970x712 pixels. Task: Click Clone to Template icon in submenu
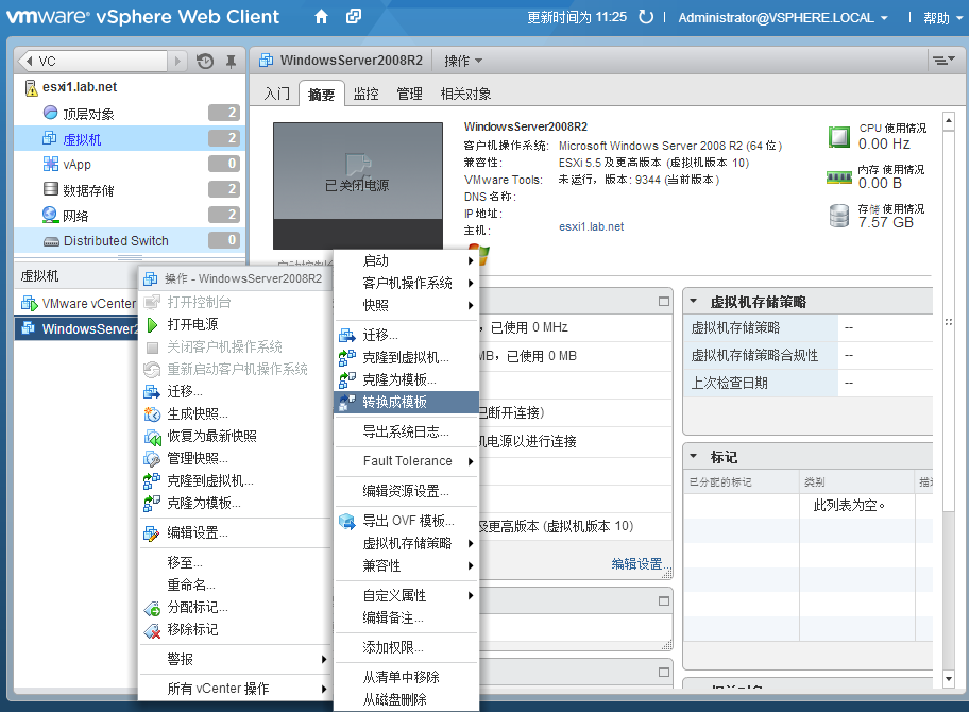coord(347,380)
